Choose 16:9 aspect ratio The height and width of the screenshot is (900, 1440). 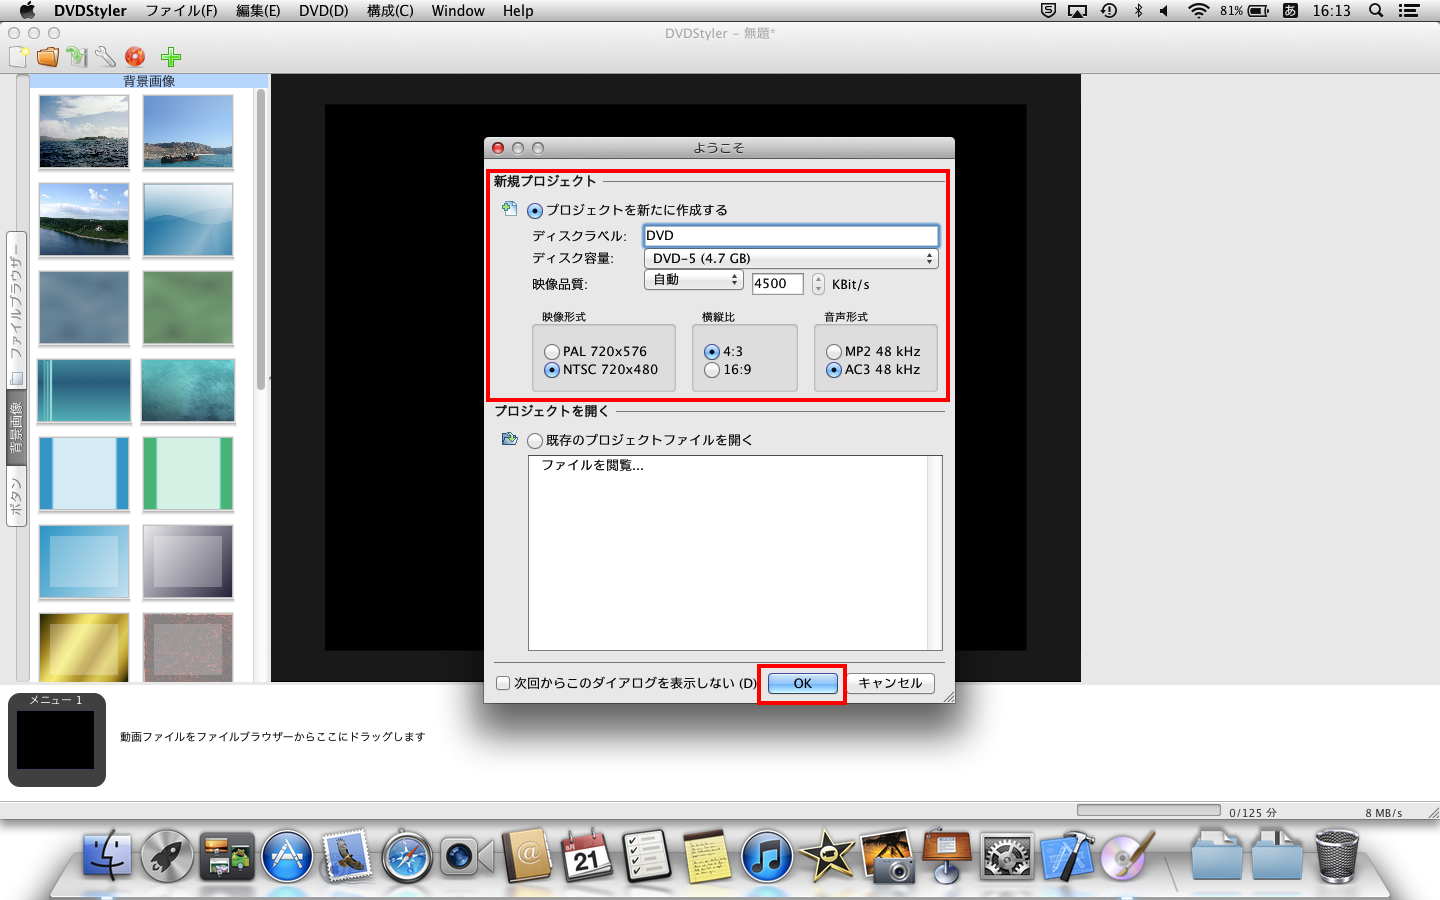pos(712,370)
